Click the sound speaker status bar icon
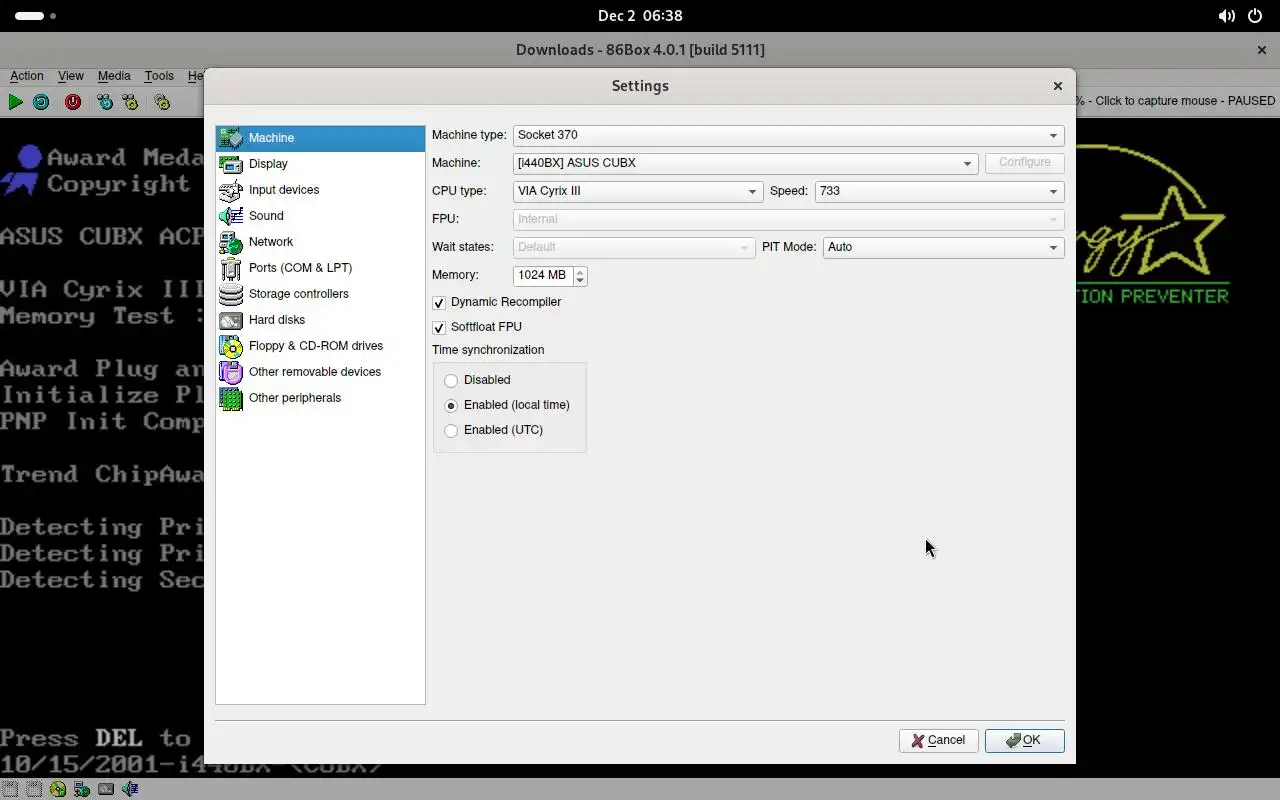 tap(130, 789)
